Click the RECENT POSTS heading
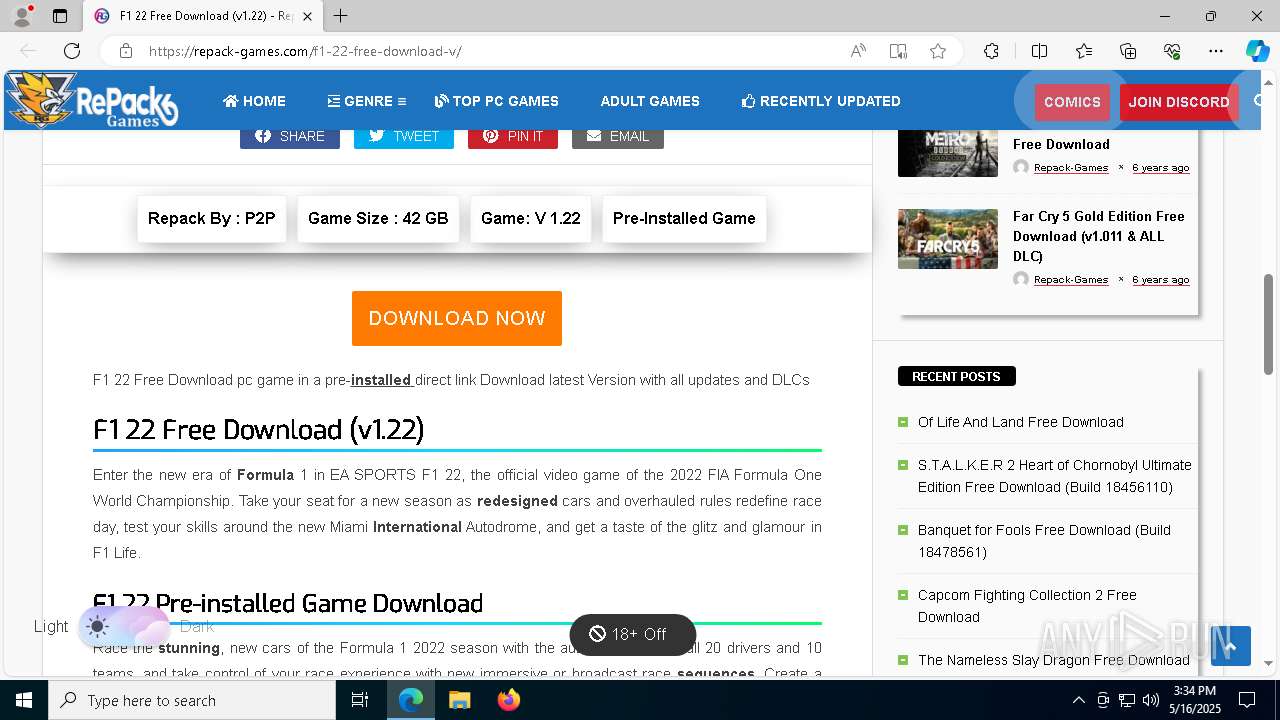The height and width of the screenshot is (720, 1280). [957, 376]
